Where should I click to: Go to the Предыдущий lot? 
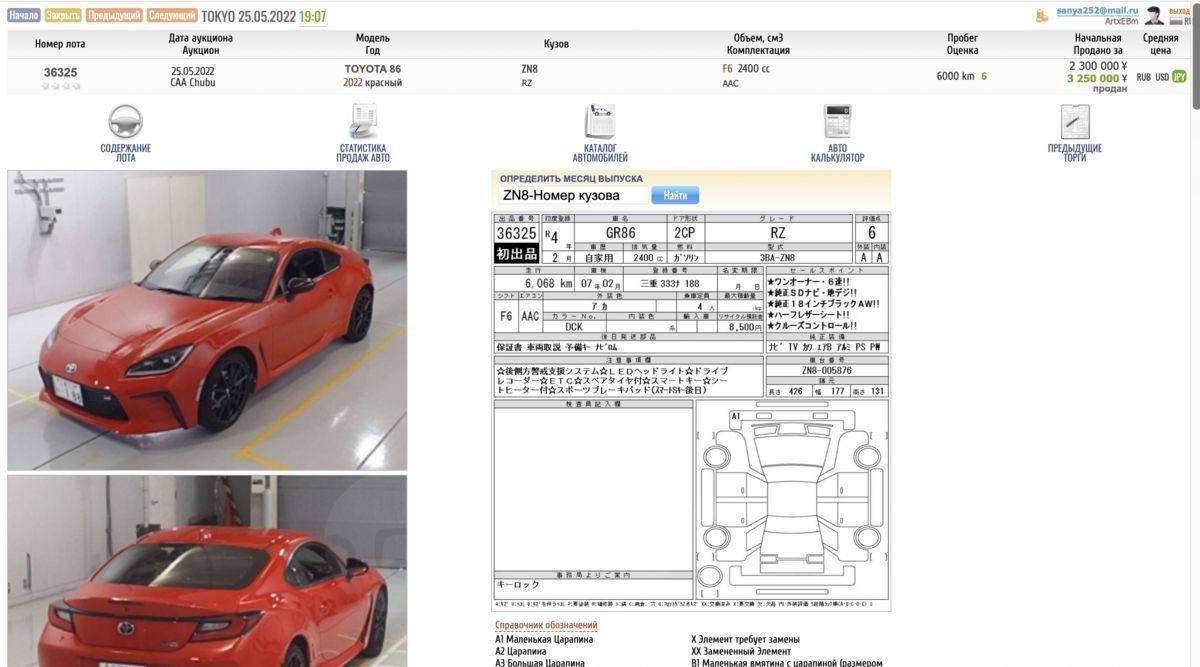[x=114, y=16]
